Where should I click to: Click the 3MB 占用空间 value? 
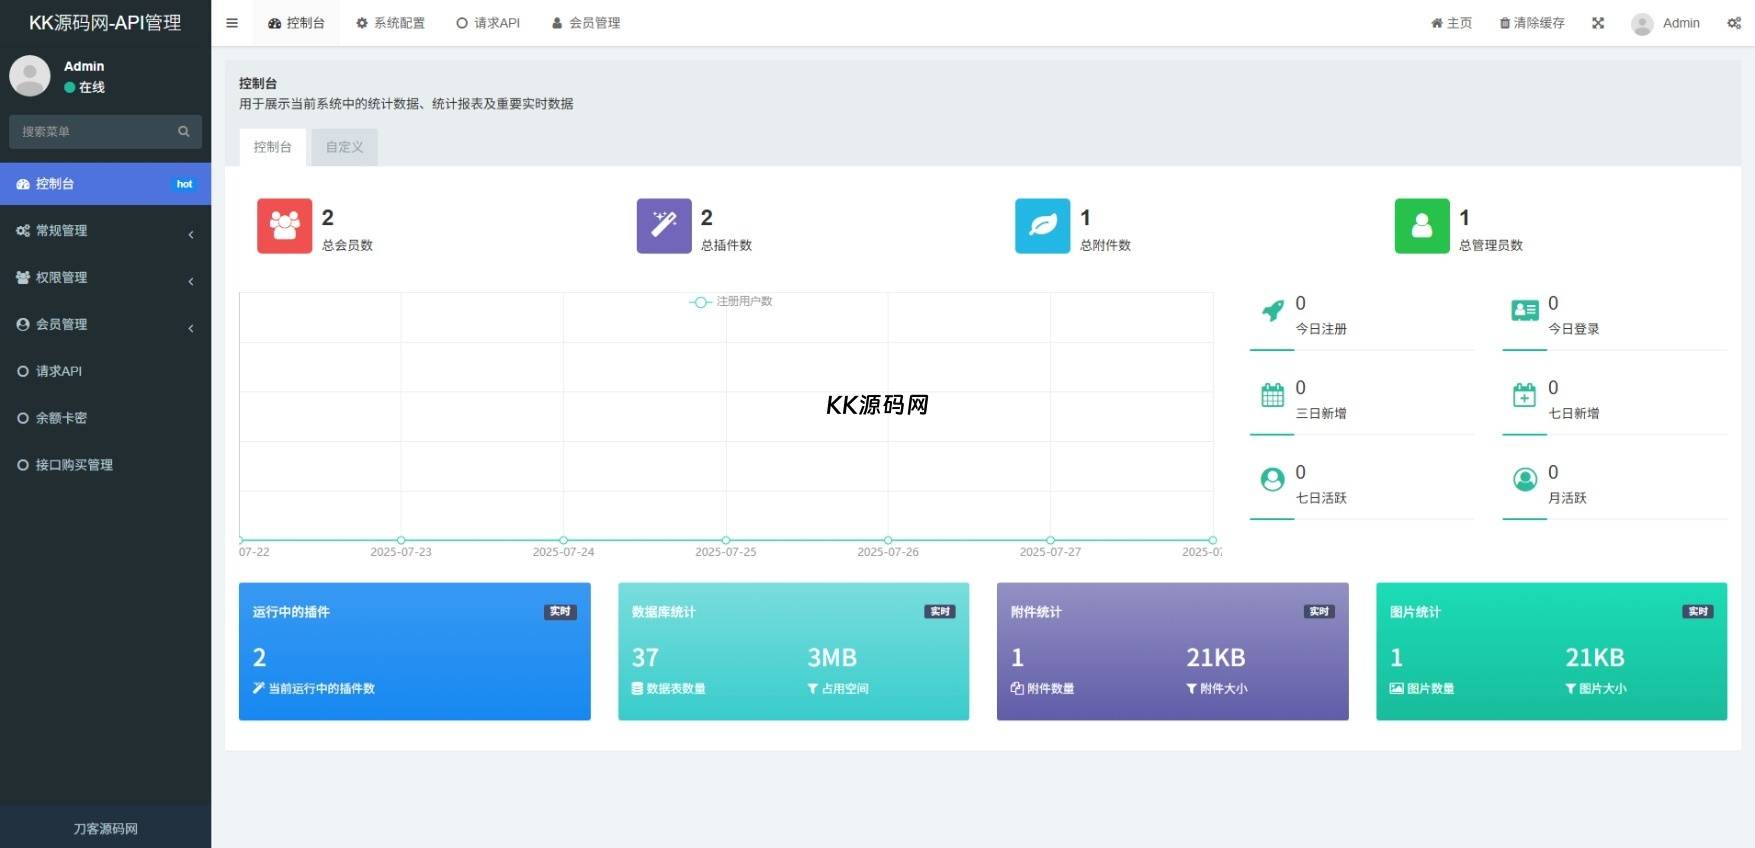point(832,658)
